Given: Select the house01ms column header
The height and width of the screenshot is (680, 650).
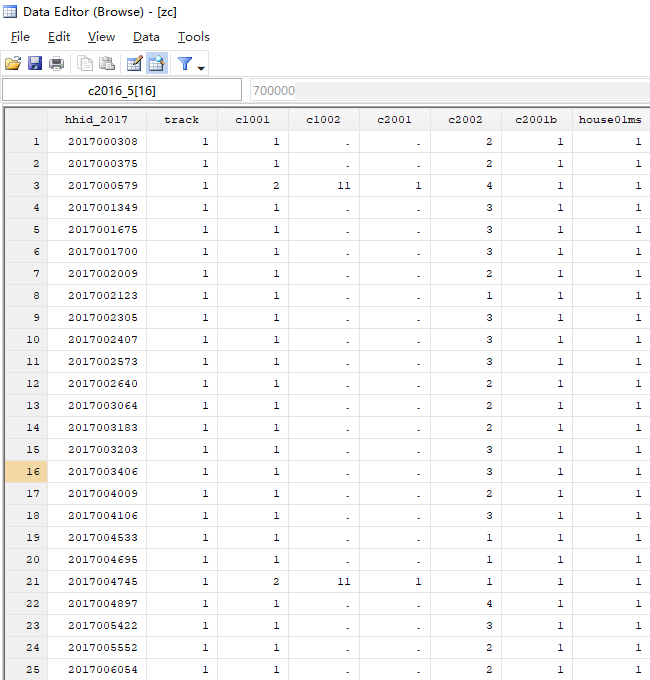Looking at the screenshot, I should [610, 120].
